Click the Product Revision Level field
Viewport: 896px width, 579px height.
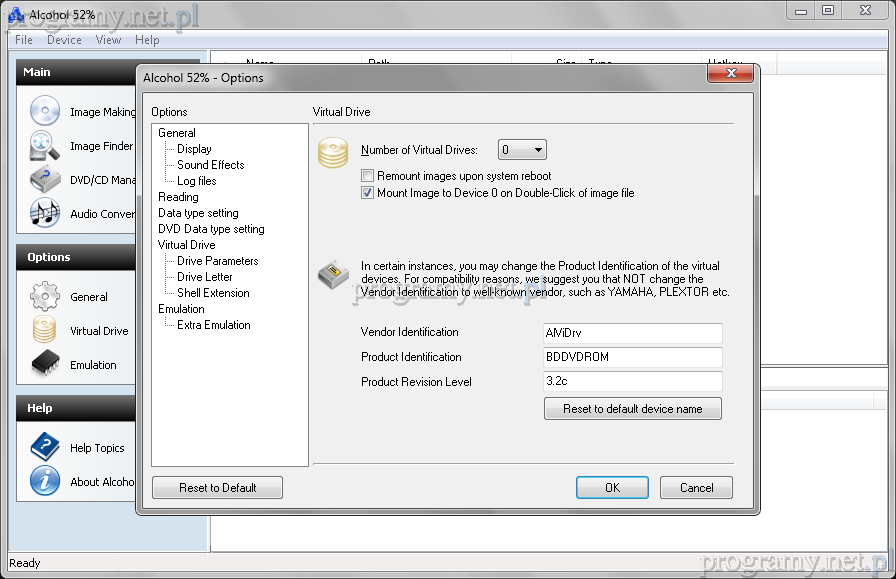pyautogui.click(x=632, y=382)
